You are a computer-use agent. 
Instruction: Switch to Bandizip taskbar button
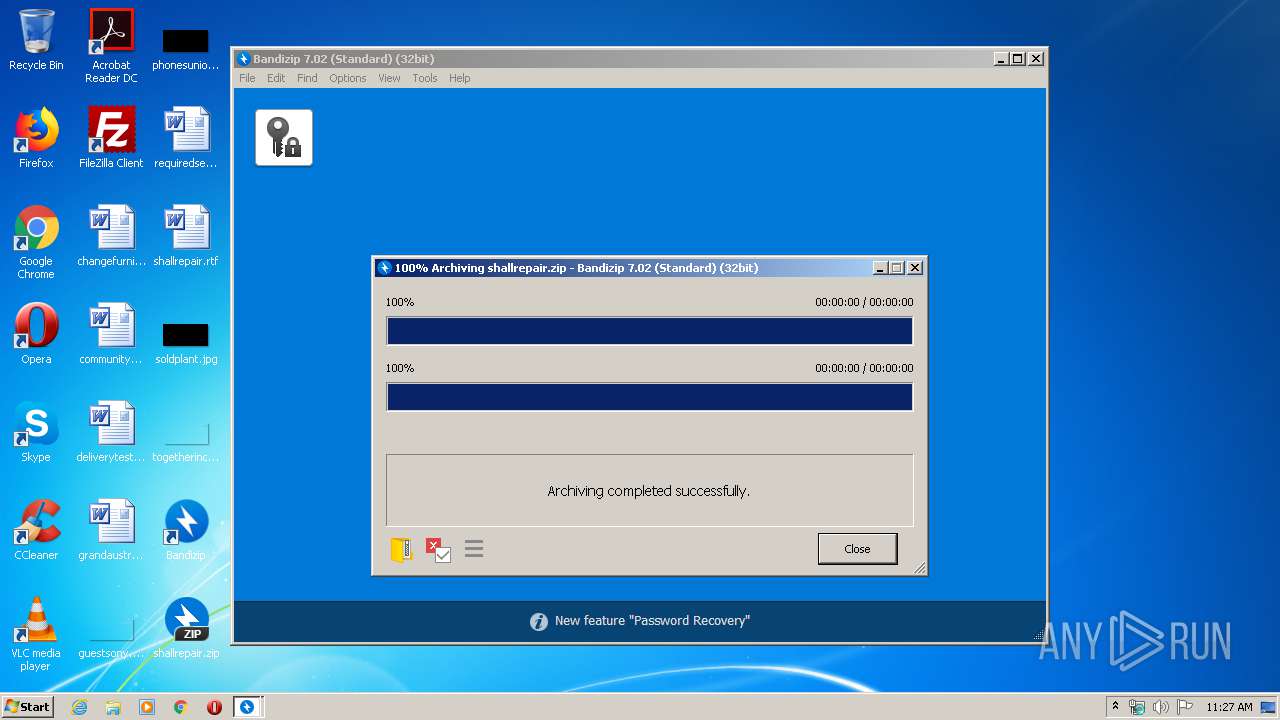[248, 707]
